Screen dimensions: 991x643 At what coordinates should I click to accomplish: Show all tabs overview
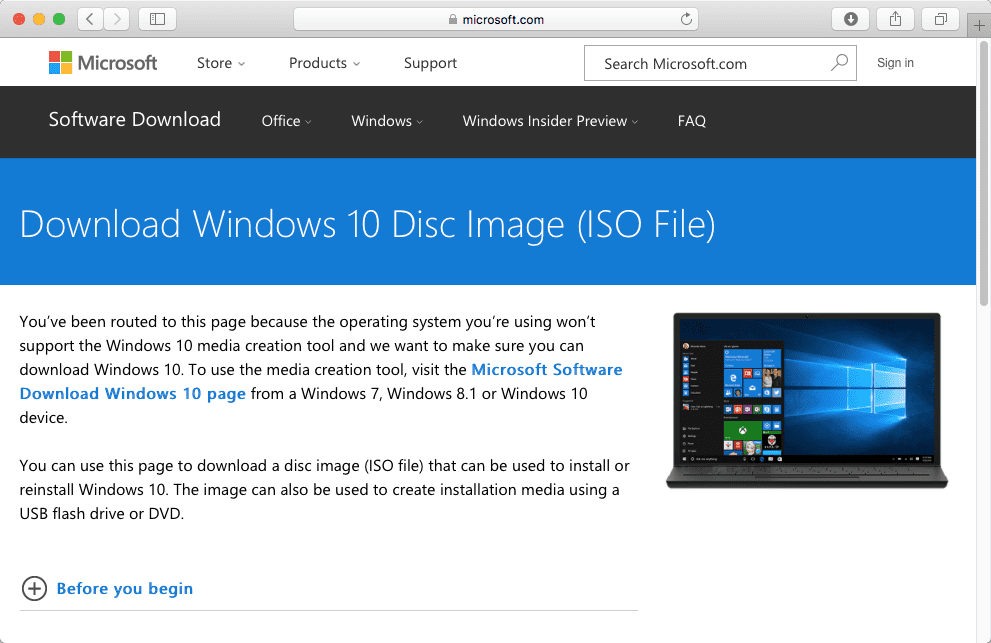pyautogui.click(x=940, y=19)
